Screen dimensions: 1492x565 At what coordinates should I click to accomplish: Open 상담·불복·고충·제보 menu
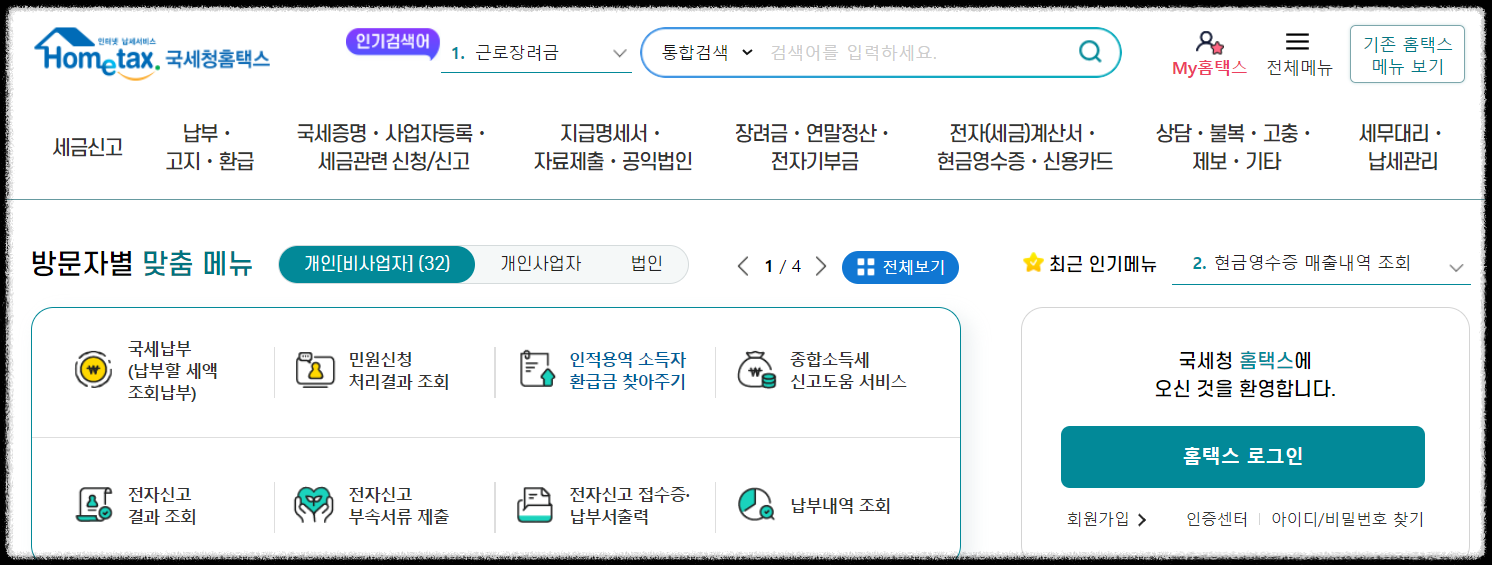click(x=1236, y=147)
